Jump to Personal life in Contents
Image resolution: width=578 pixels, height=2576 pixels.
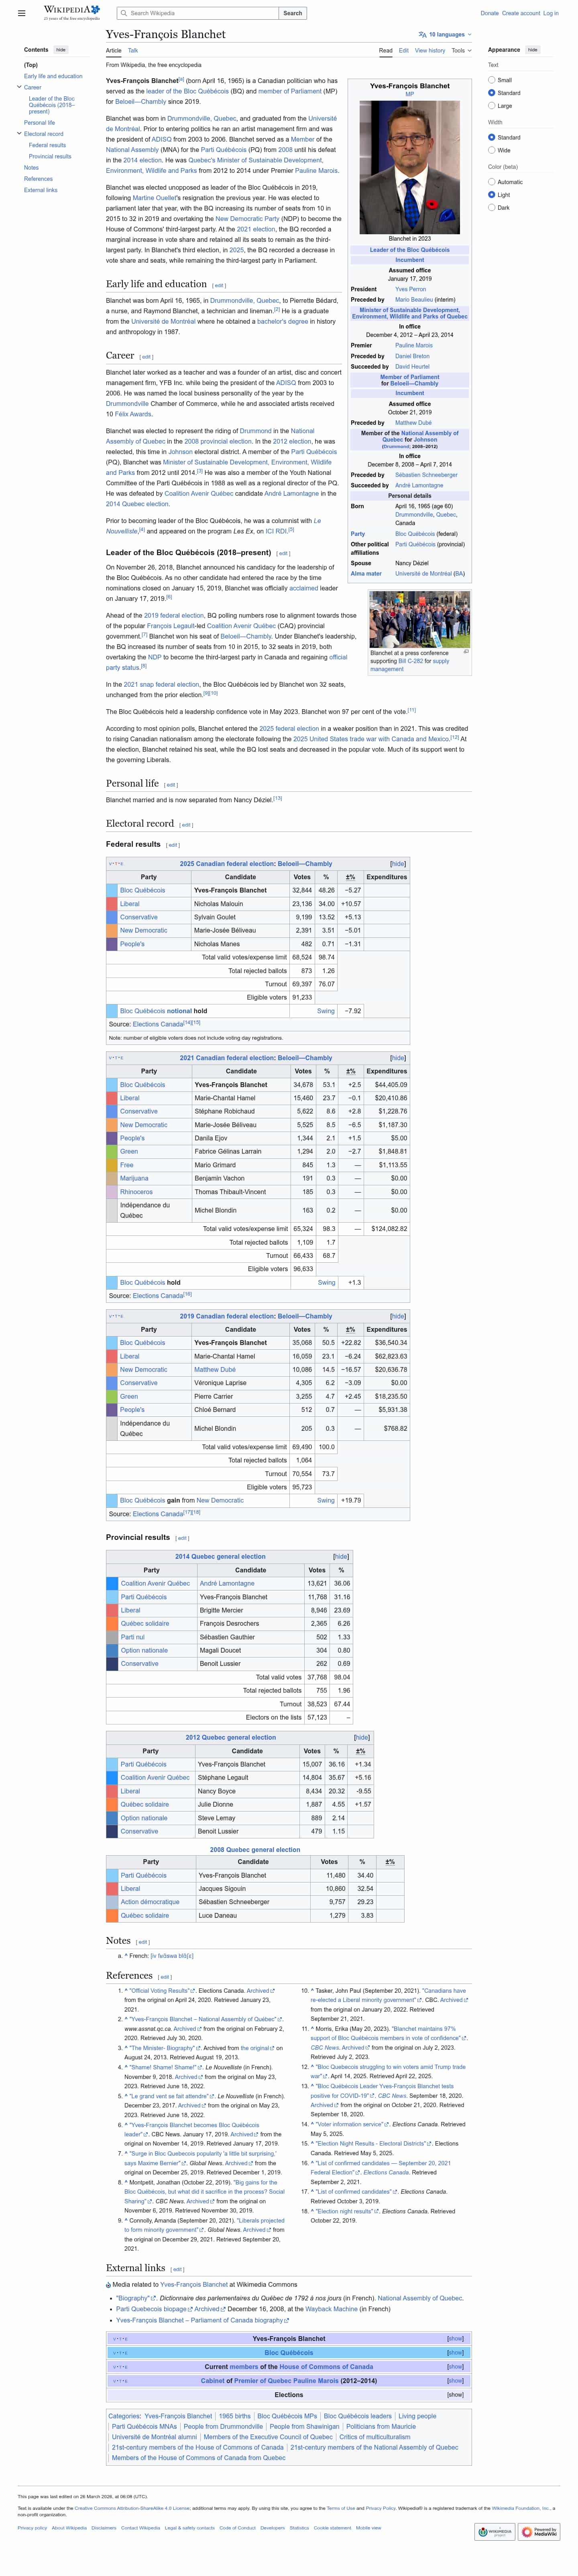[x=39, y=123]
